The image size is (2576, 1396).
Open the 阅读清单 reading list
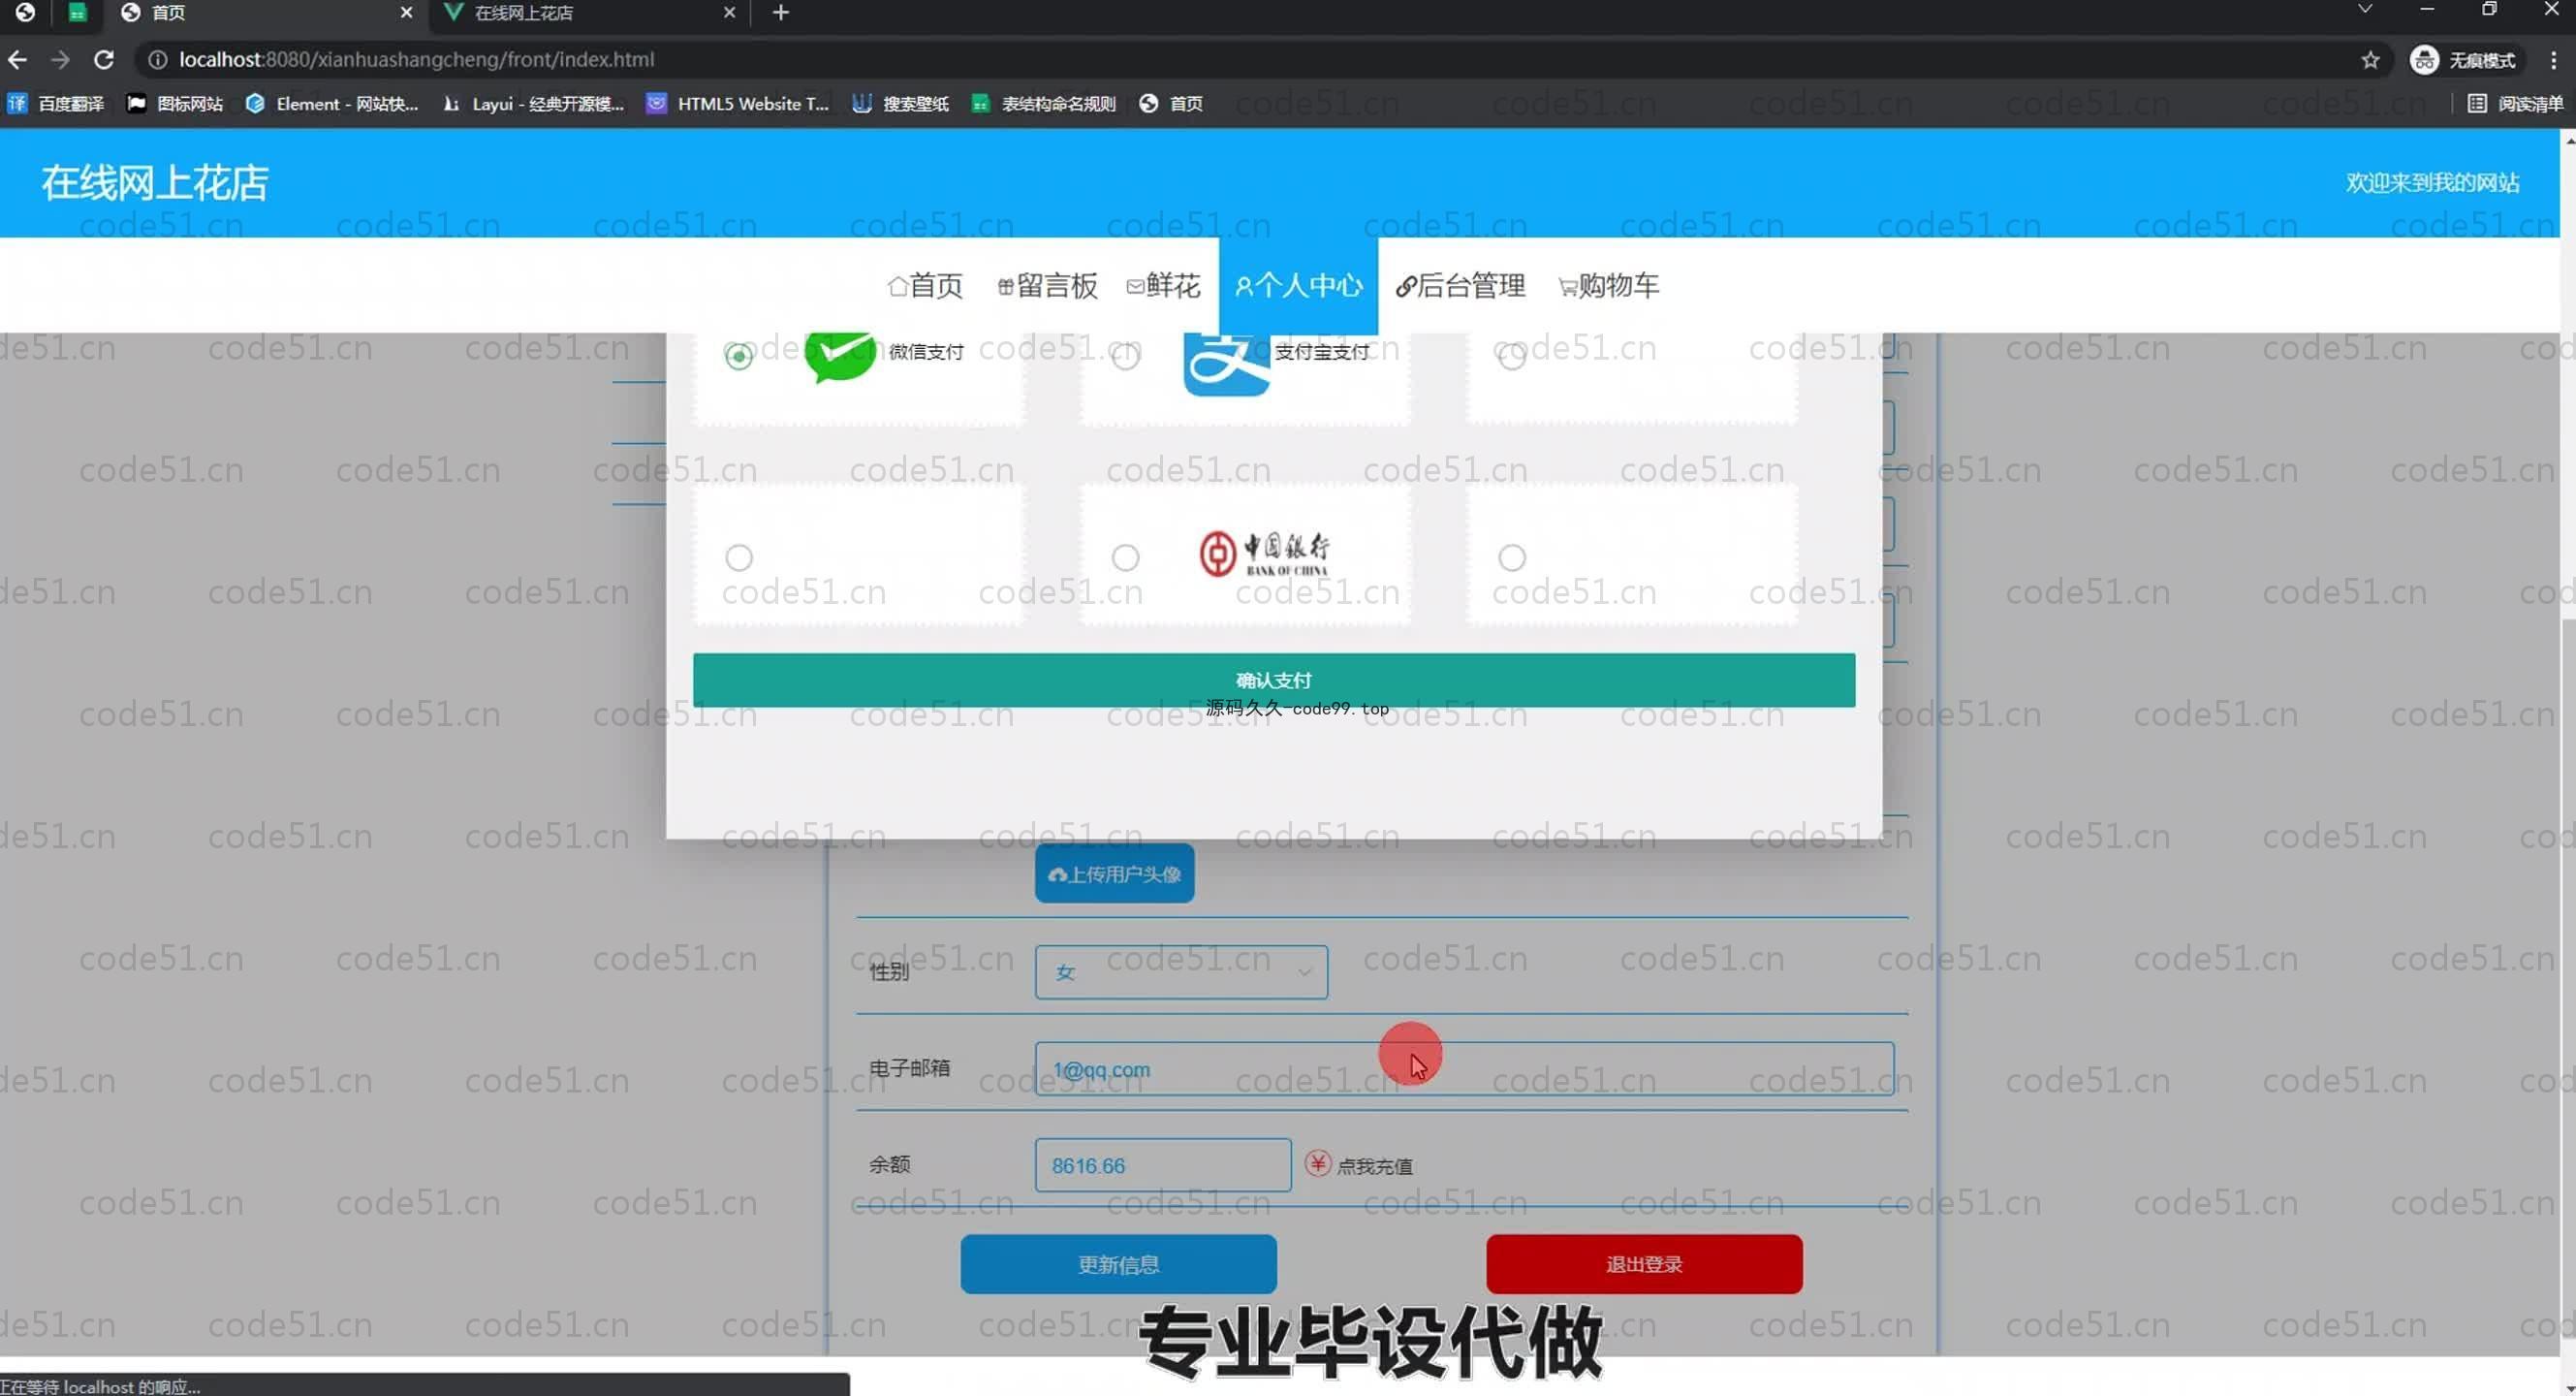tap(2515, 104)
